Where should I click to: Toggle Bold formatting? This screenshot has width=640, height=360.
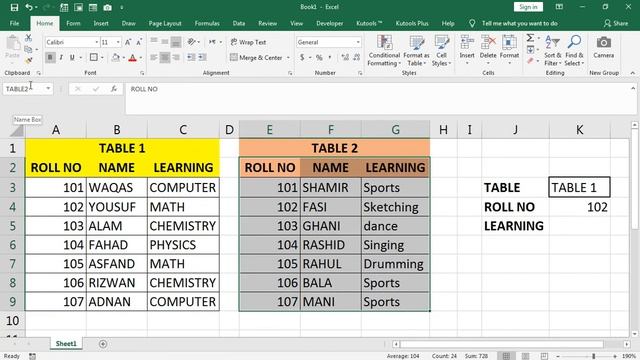[x=50, y=58]
